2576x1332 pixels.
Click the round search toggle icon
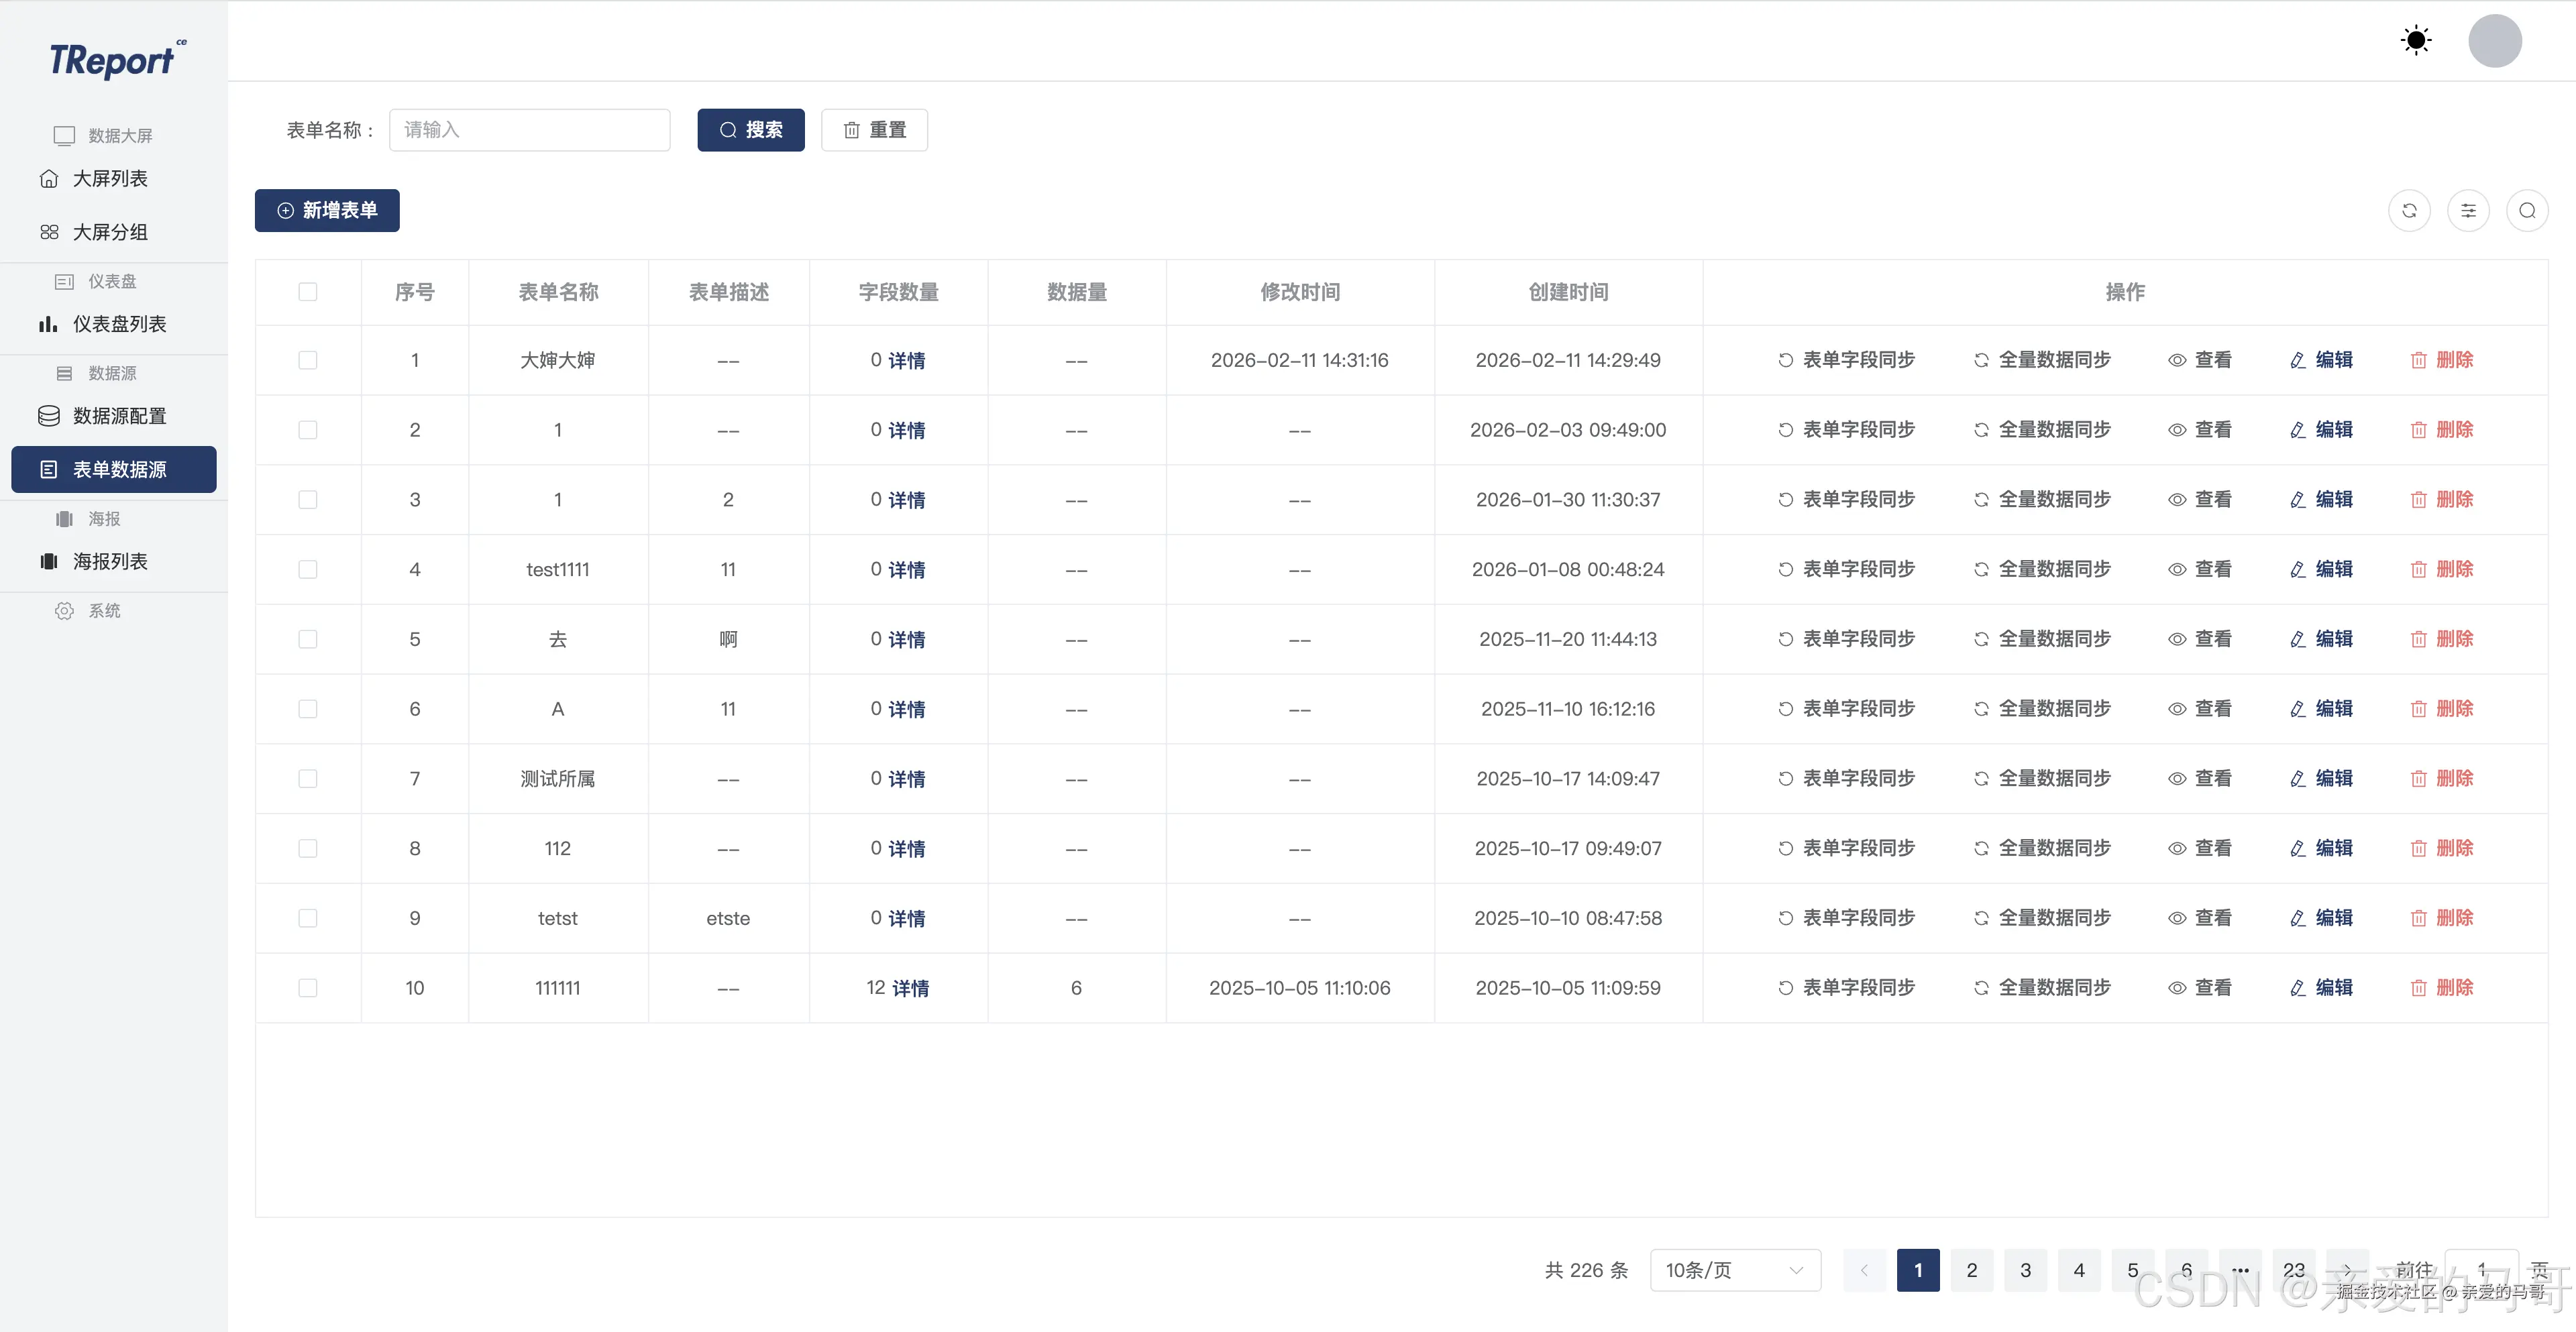pyautogui.click(x=2527, y=210)
